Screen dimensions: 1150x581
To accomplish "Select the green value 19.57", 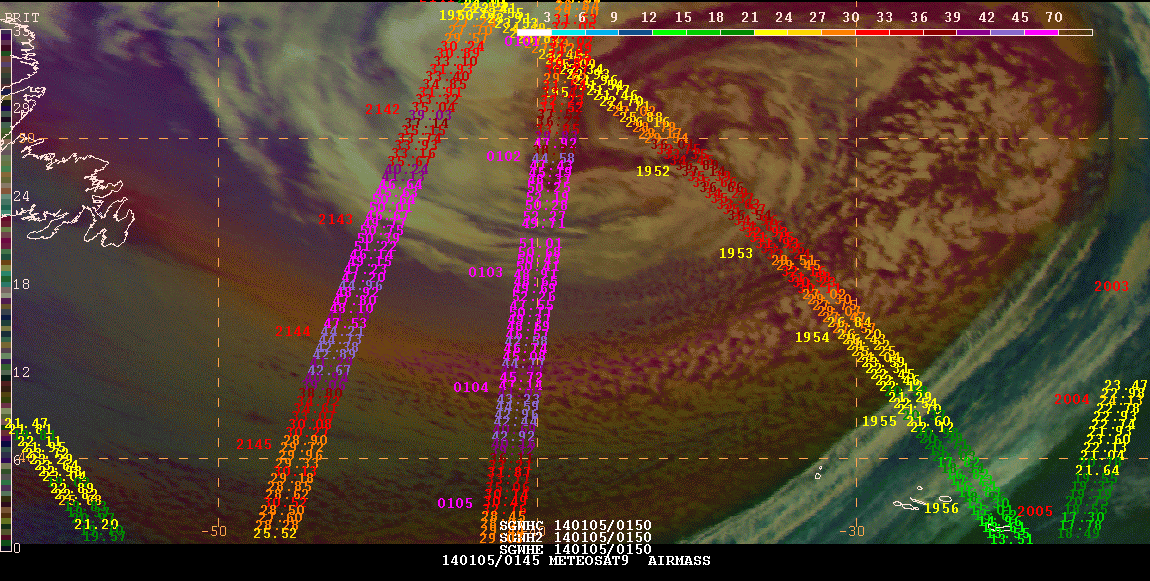I will pyautogui.click(x=103, y=536).
